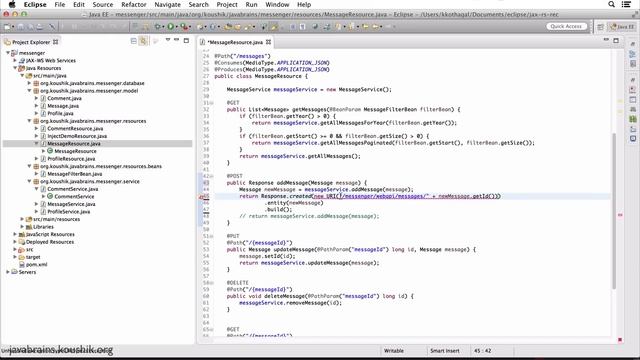Screen dimensions: 640x360
Task: Collapse the messenger project node
Action: pyautogui.click(x=8, y=53)
